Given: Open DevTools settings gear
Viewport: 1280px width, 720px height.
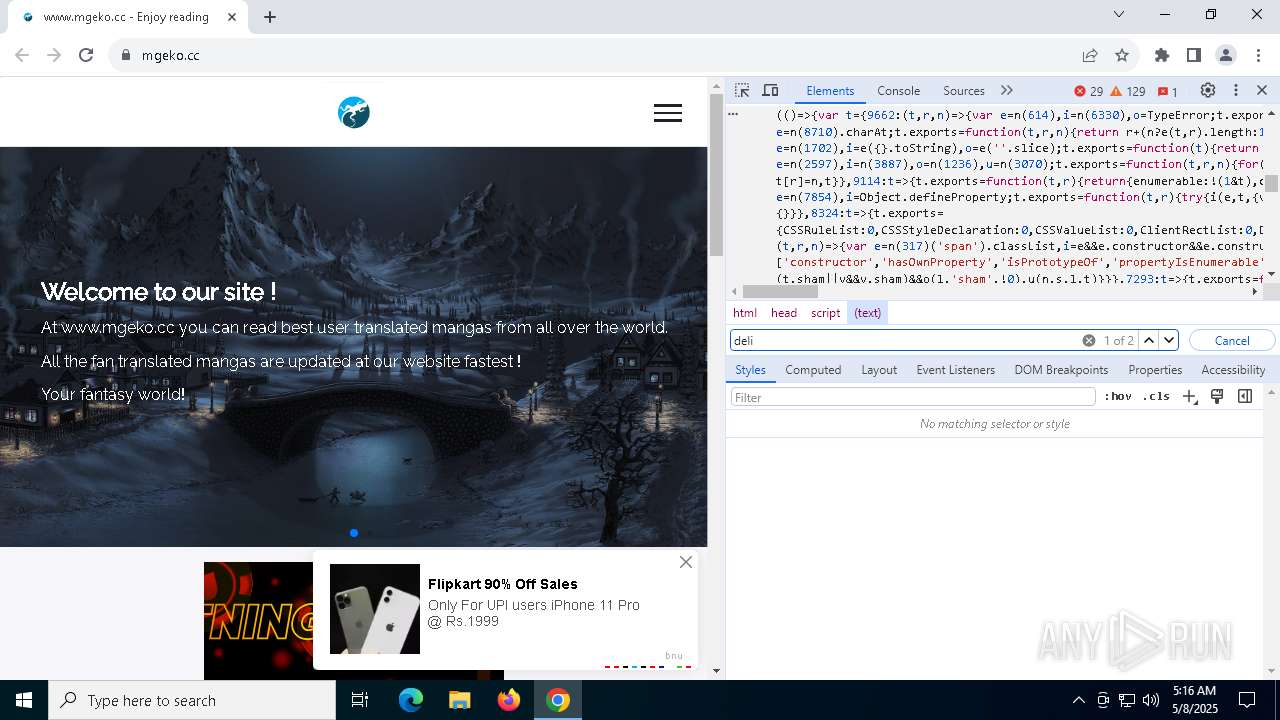Looking at the screenshot, I should click(x=1208, y=90).
